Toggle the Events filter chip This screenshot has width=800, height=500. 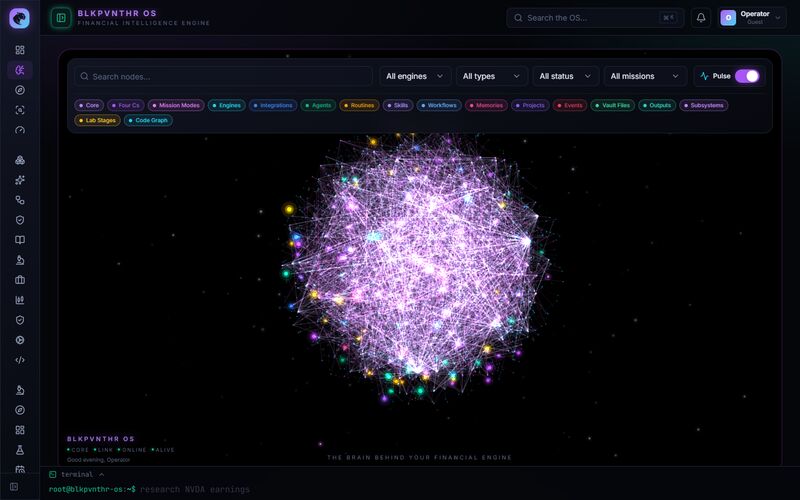tap(570, 106)
